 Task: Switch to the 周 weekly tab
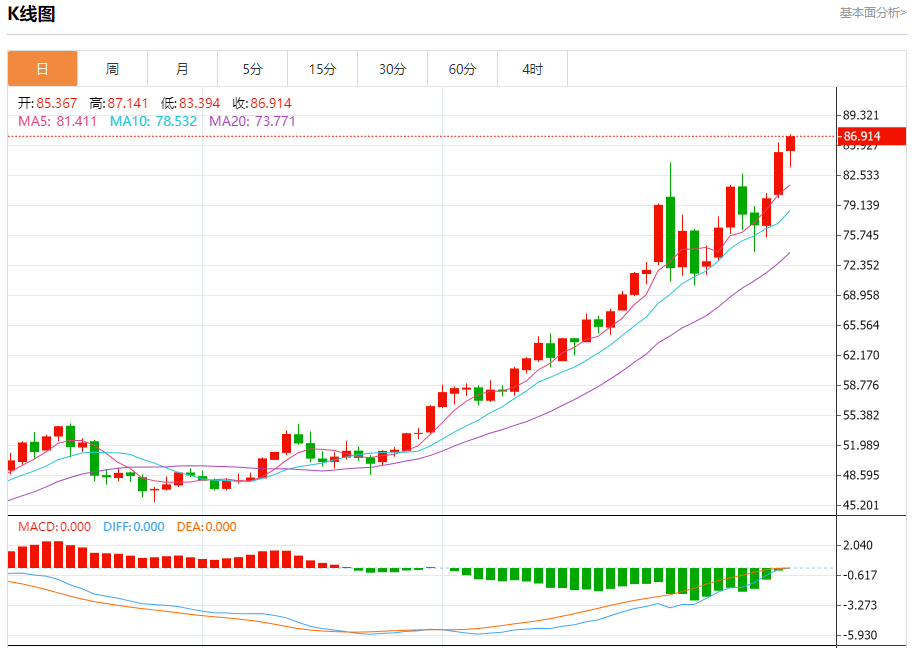coord(112,69)
